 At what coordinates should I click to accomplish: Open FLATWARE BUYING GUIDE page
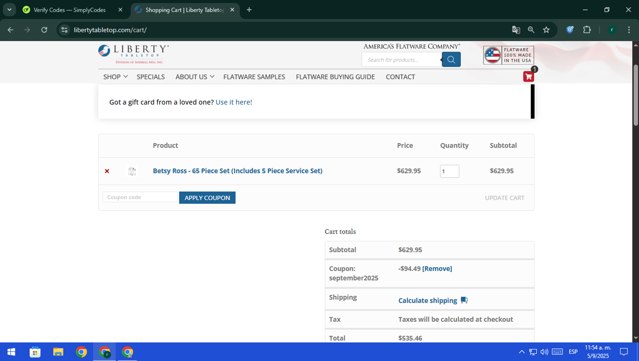[335, 77]
